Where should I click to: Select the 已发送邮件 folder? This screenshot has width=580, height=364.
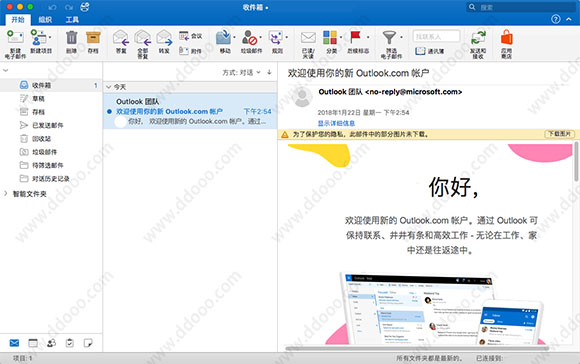(x=51, y=125)
